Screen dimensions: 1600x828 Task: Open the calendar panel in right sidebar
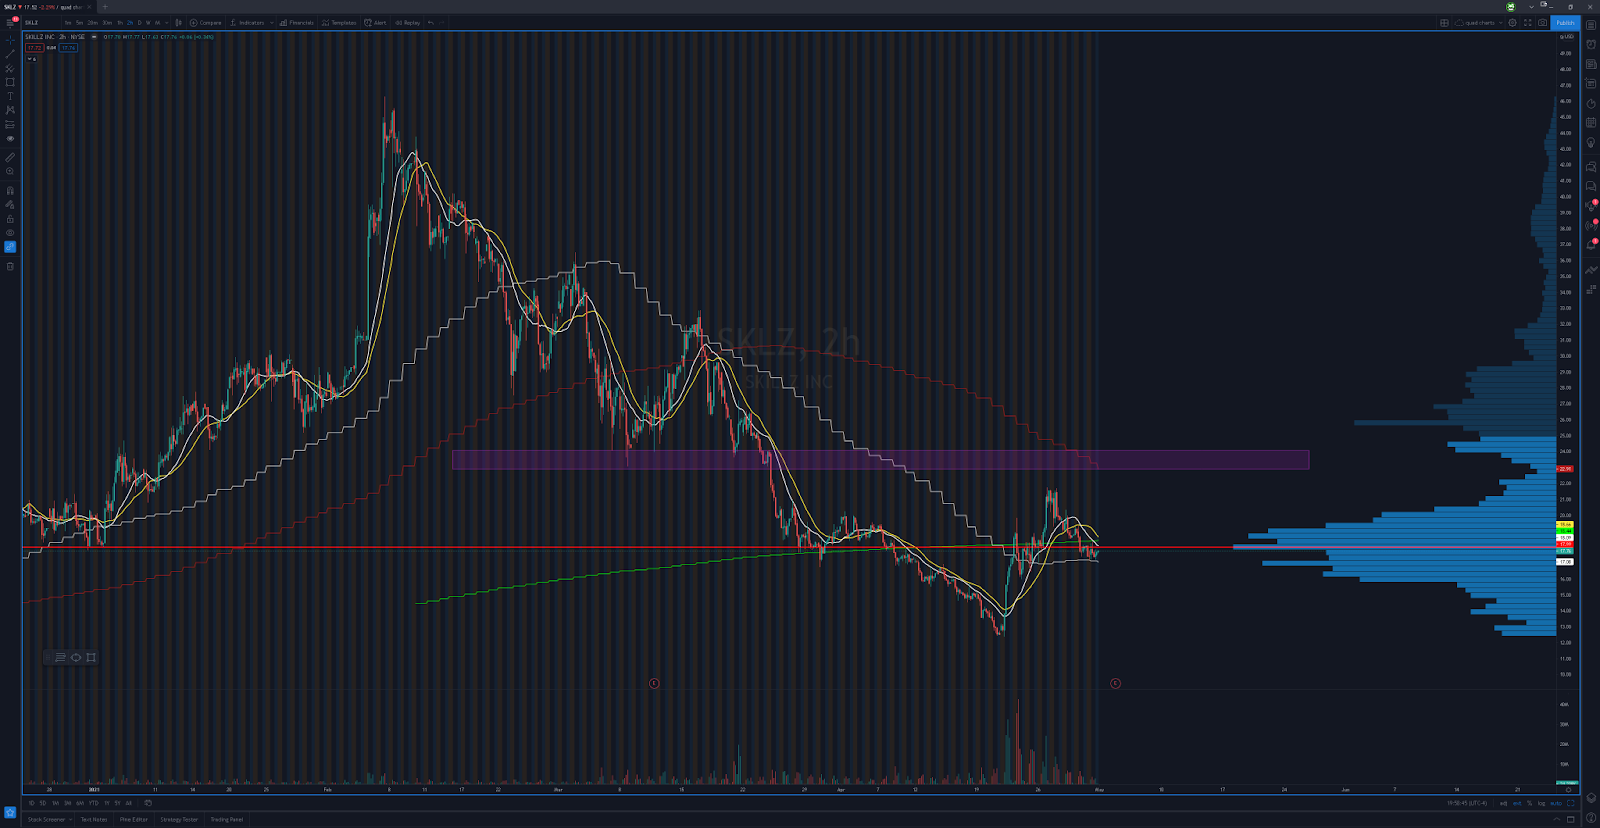pos(1591,122)
